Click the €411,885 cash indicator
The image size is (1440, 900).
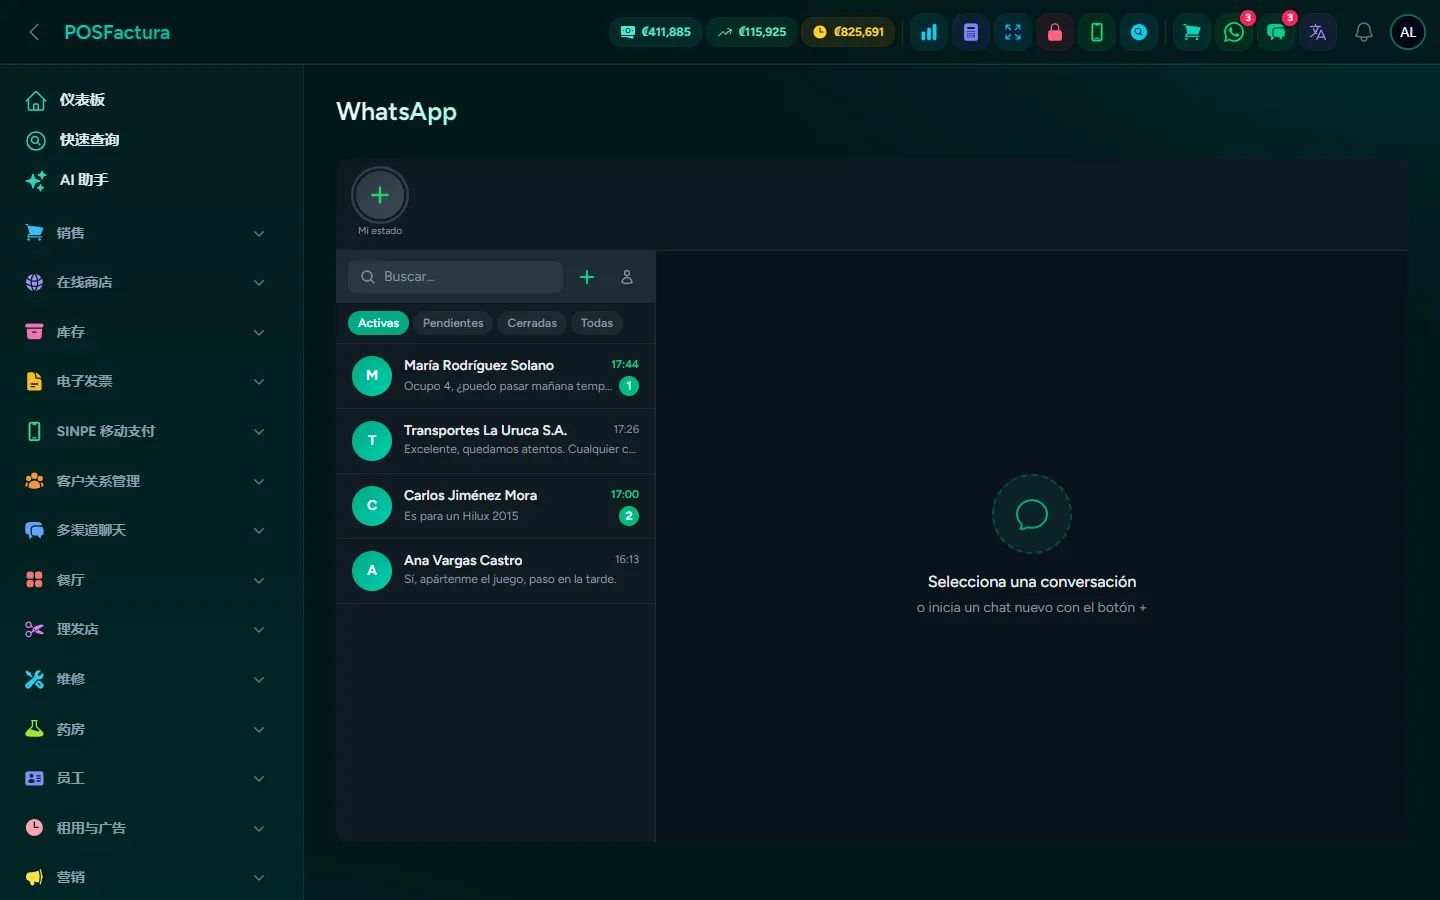pos(656,32)
